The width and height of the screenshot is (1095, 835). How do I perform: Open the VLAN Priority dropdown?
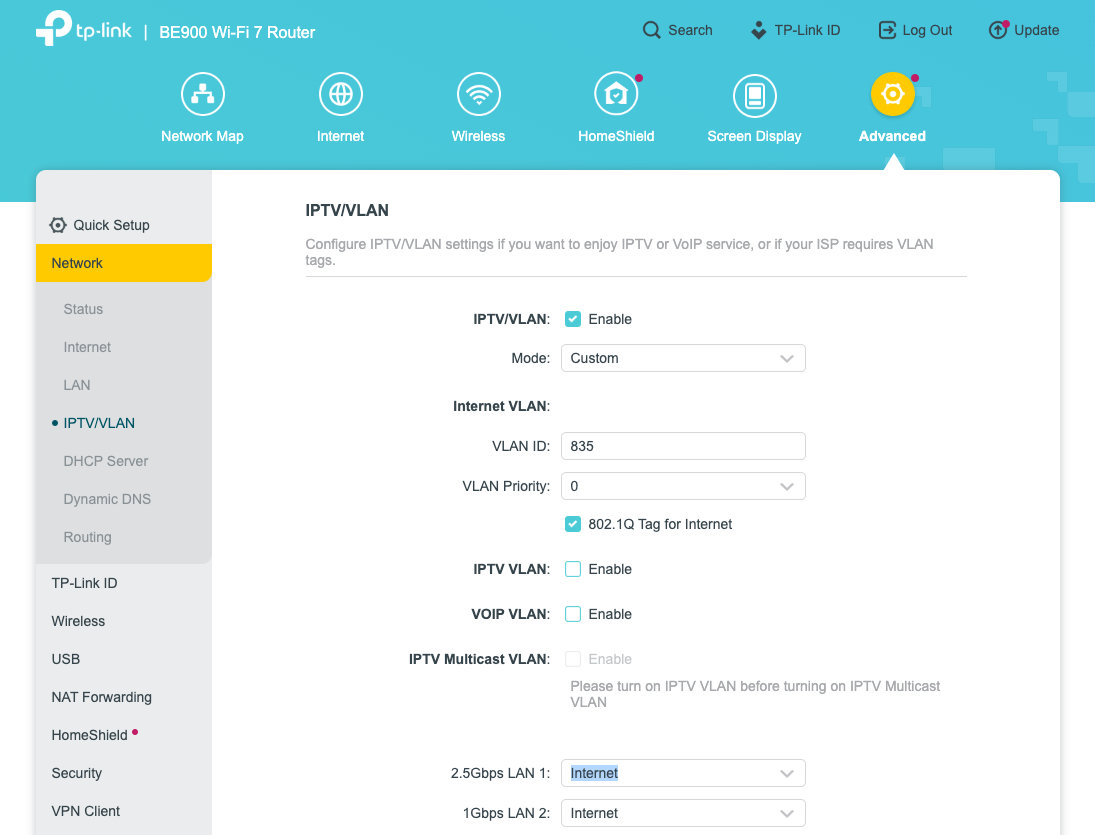683,487
